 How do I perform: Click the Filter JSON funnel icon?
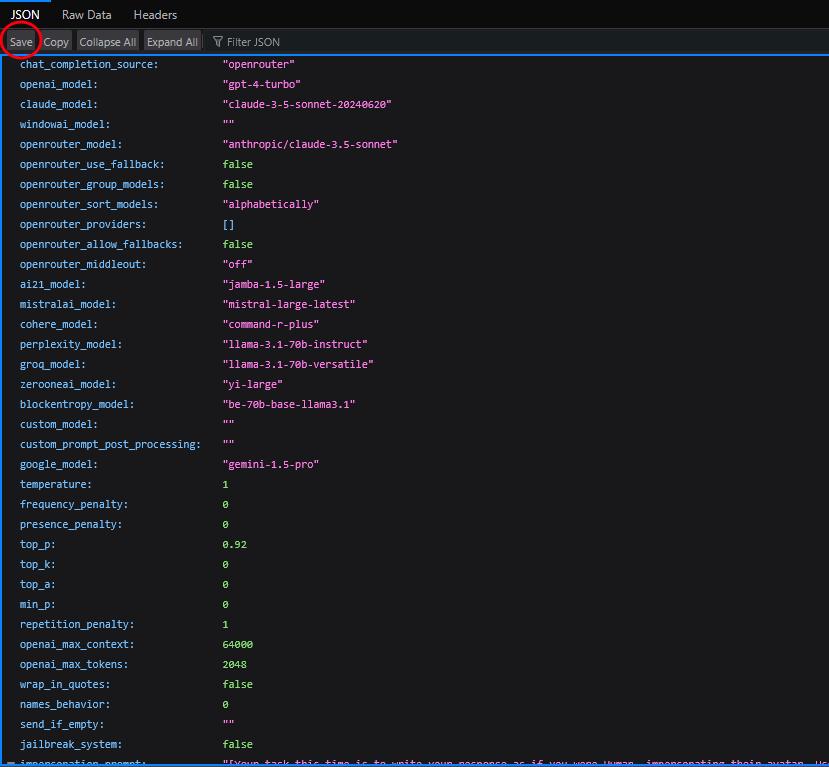pyautogui.click(x=217, y=41)
